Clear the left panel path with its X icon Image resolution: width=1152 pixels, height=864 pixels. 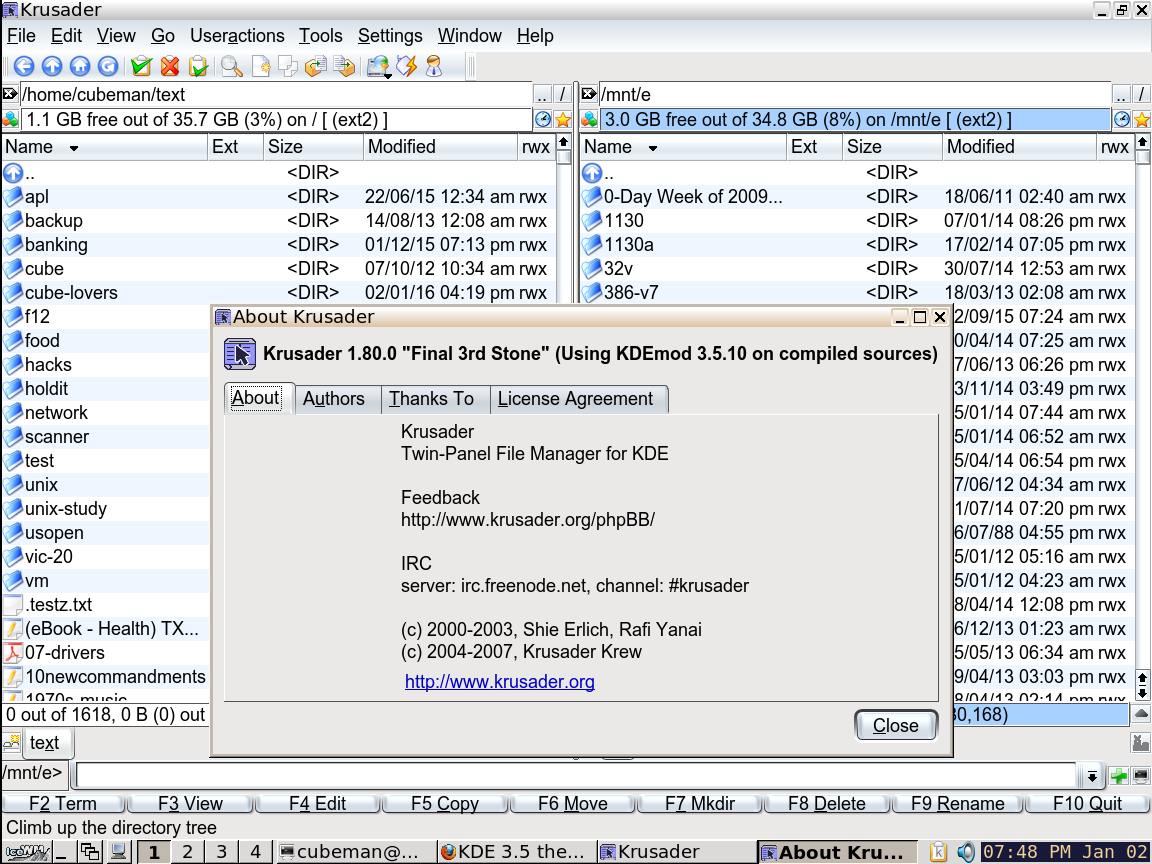(x=10, y=94)
